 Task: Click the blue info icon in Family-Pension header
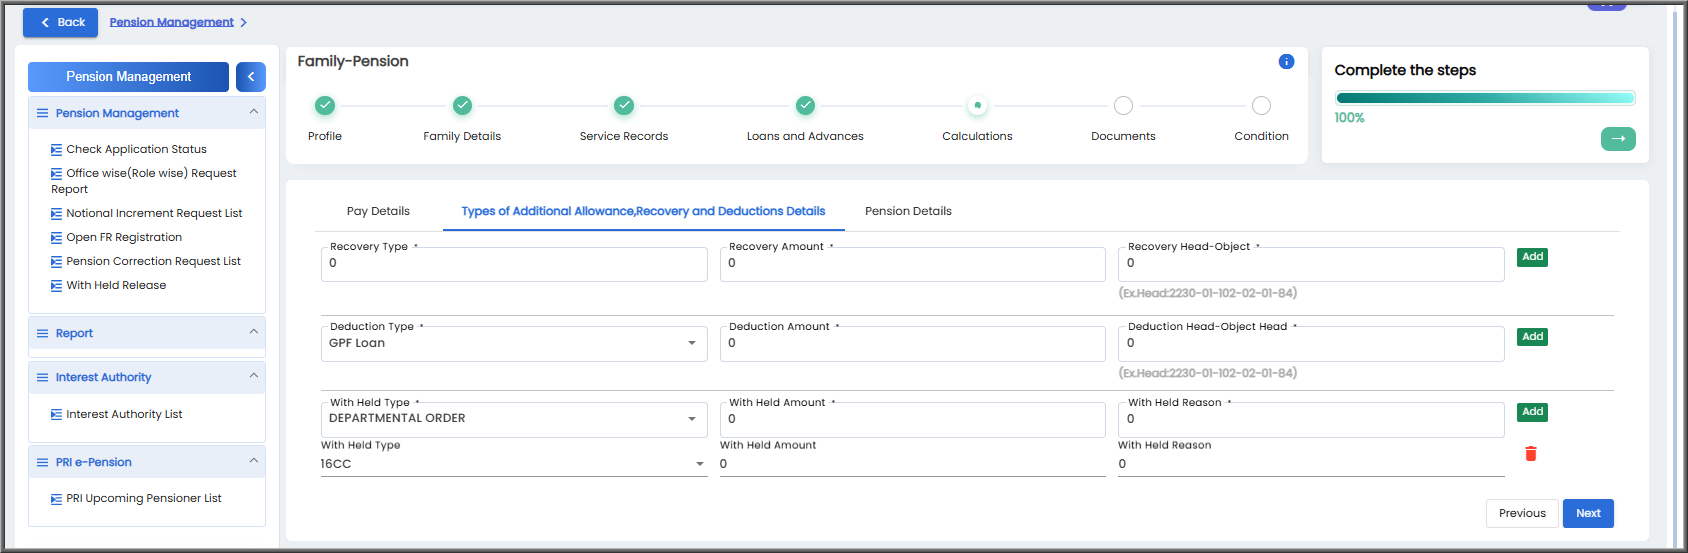1286,62
